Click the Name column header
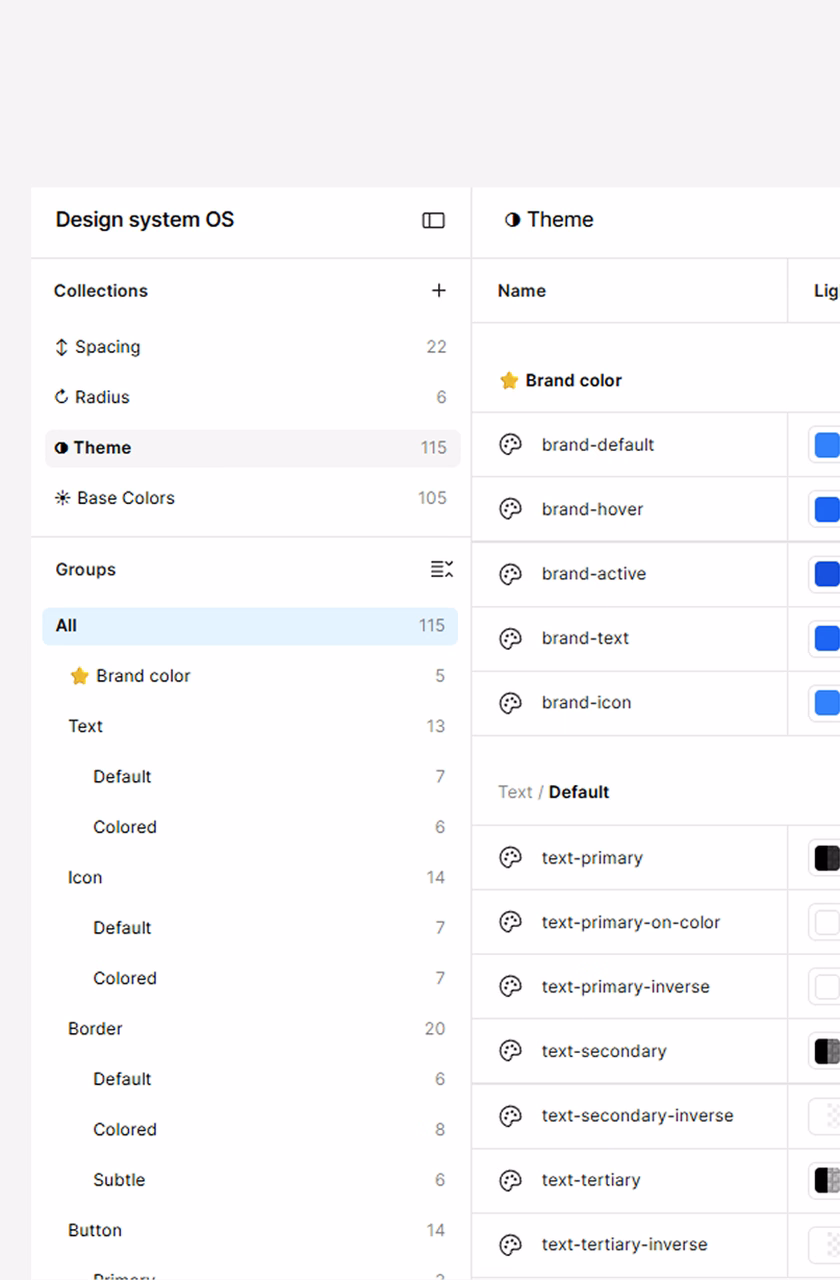840x1280 pixels. (x=522, y=291)
